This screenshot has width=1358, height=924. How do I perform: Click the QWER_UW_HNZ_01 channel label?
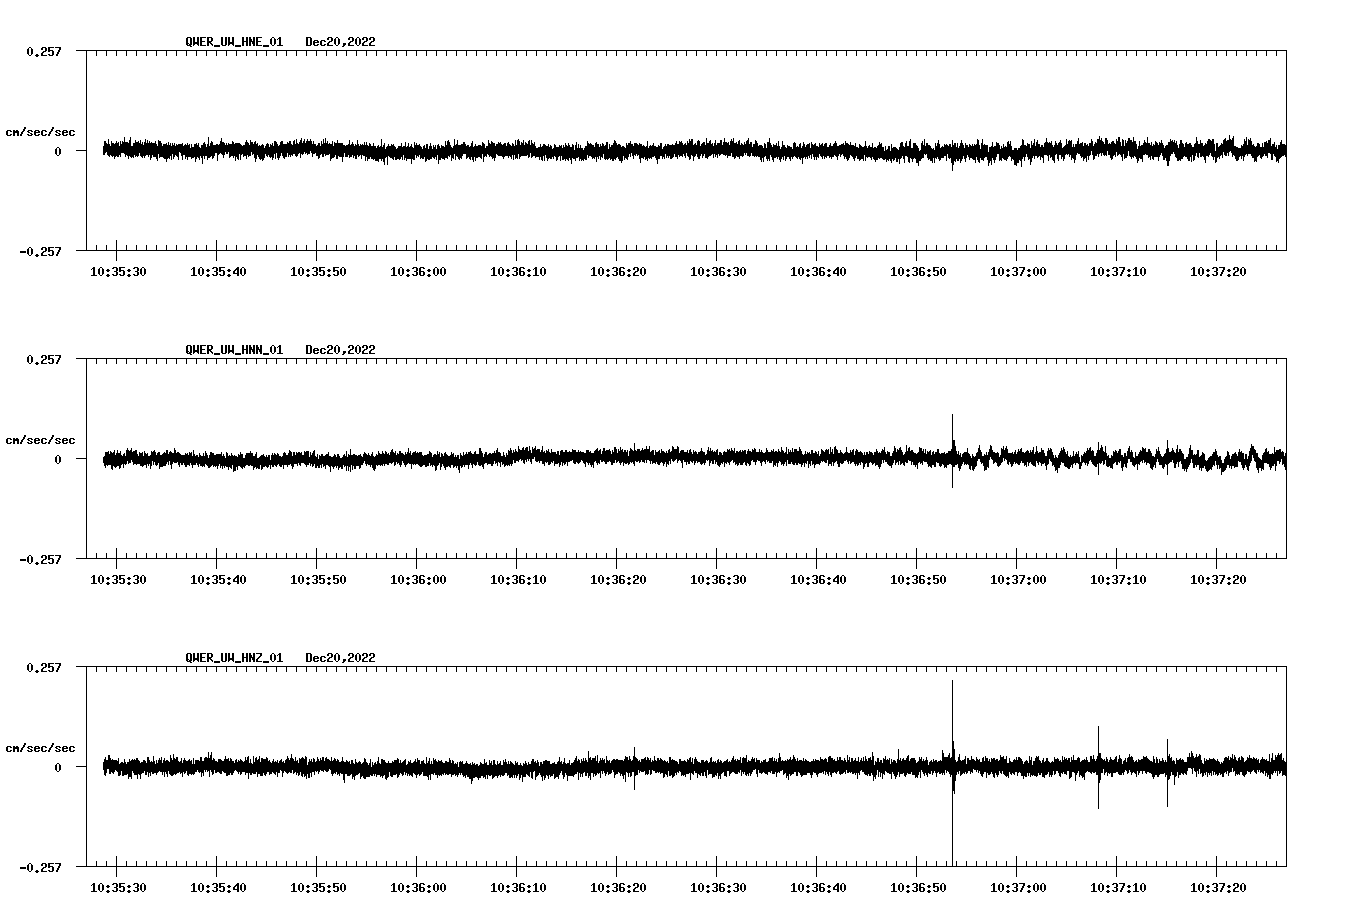[x=232, y=658]
